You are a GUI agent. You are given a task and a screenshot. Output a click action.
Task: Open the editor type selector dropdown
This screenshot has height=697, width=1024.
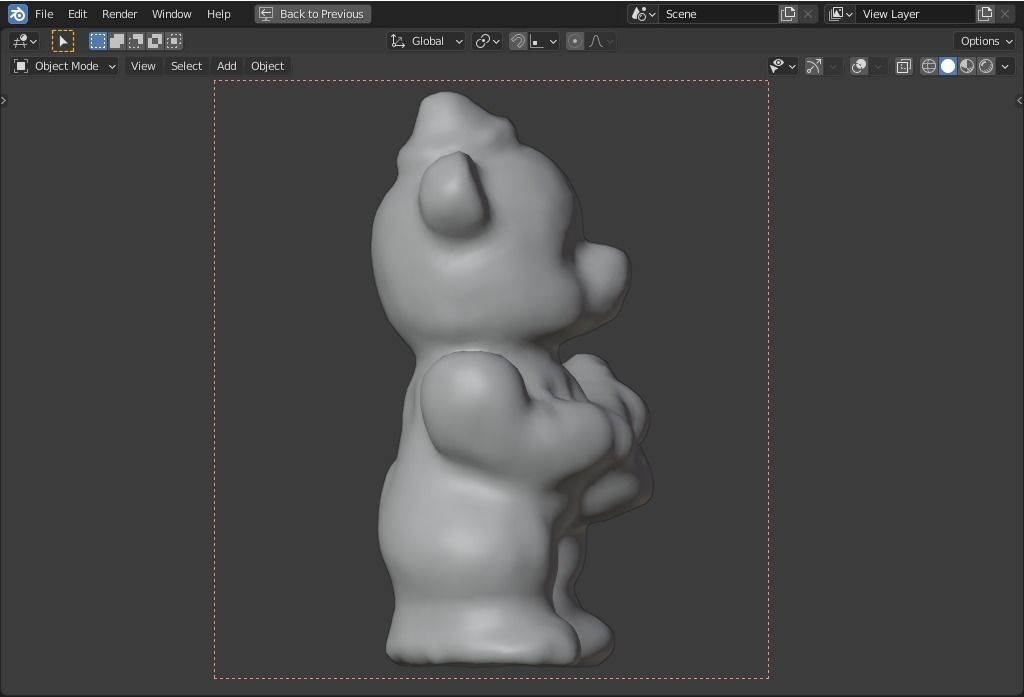[24, 41]
